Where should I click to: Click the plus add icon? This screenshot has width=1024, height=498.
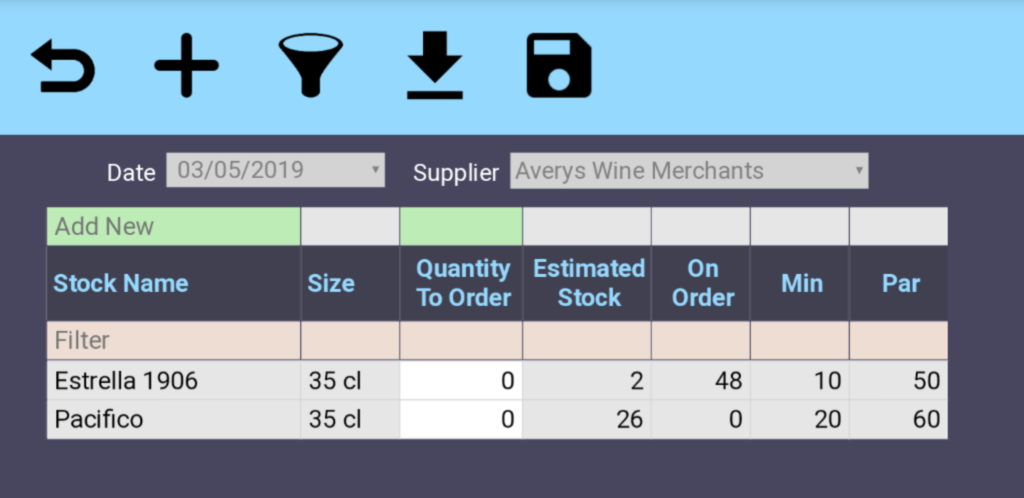point(186,66)
